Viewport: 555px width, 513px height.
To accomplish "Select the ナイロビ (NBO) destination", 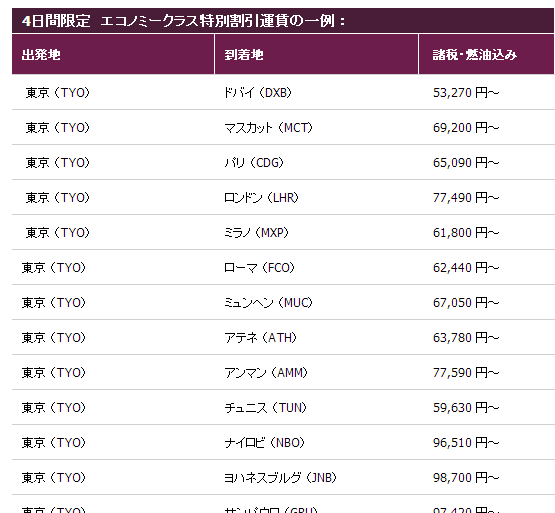I will (264, 443).
